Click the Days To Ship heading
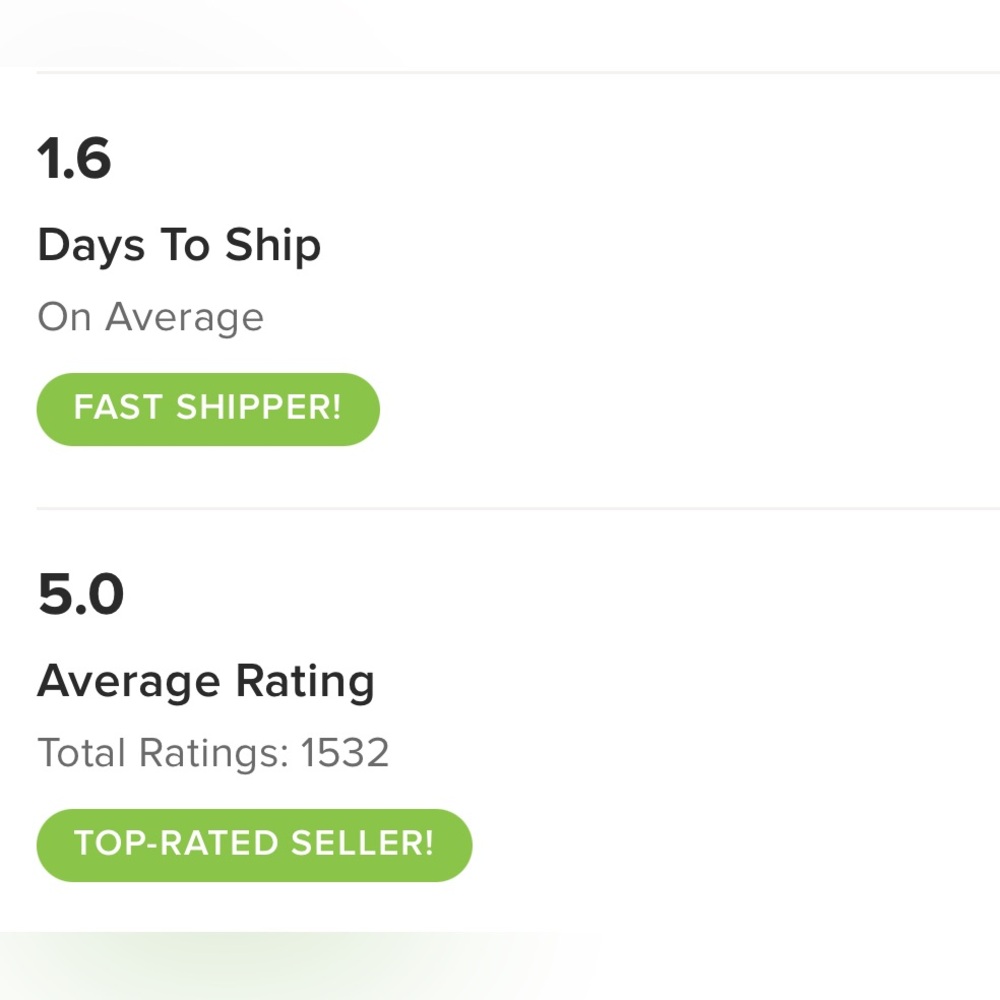 coord(179,245)
